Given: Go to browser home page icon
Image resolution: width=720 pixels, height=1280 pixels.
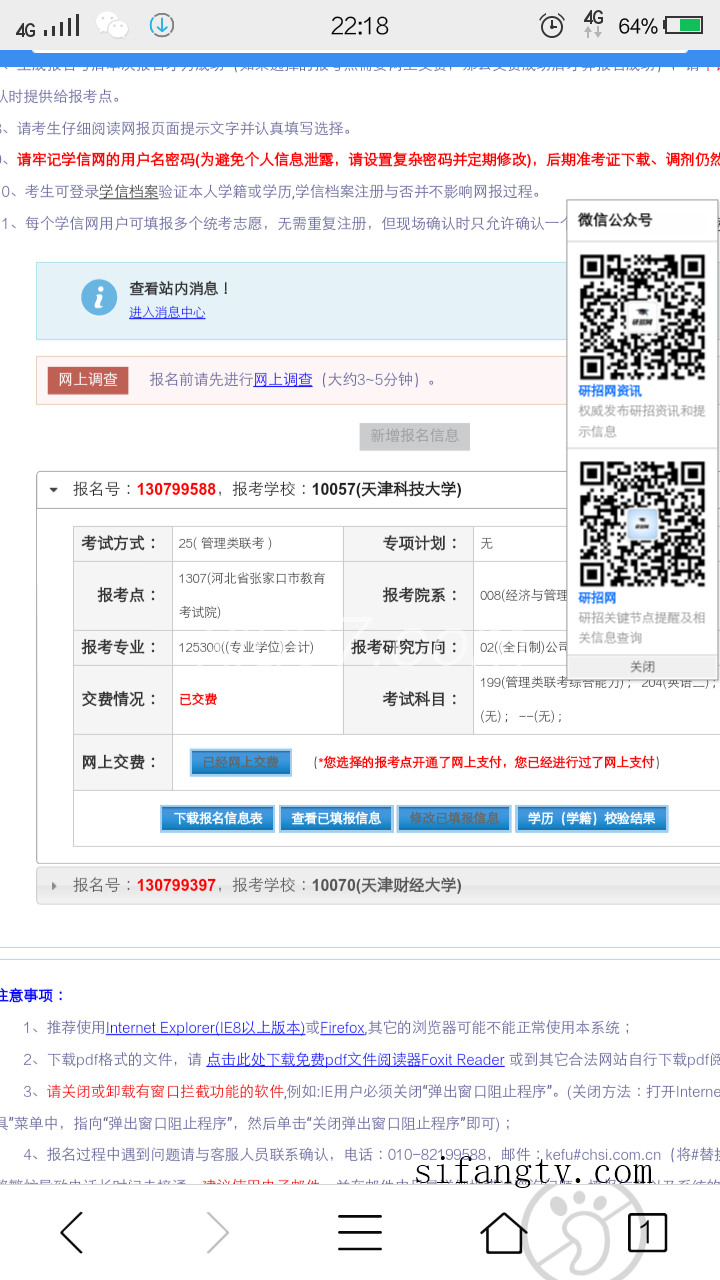Looking at the screenshot, I should click(x=504, y=1233).
